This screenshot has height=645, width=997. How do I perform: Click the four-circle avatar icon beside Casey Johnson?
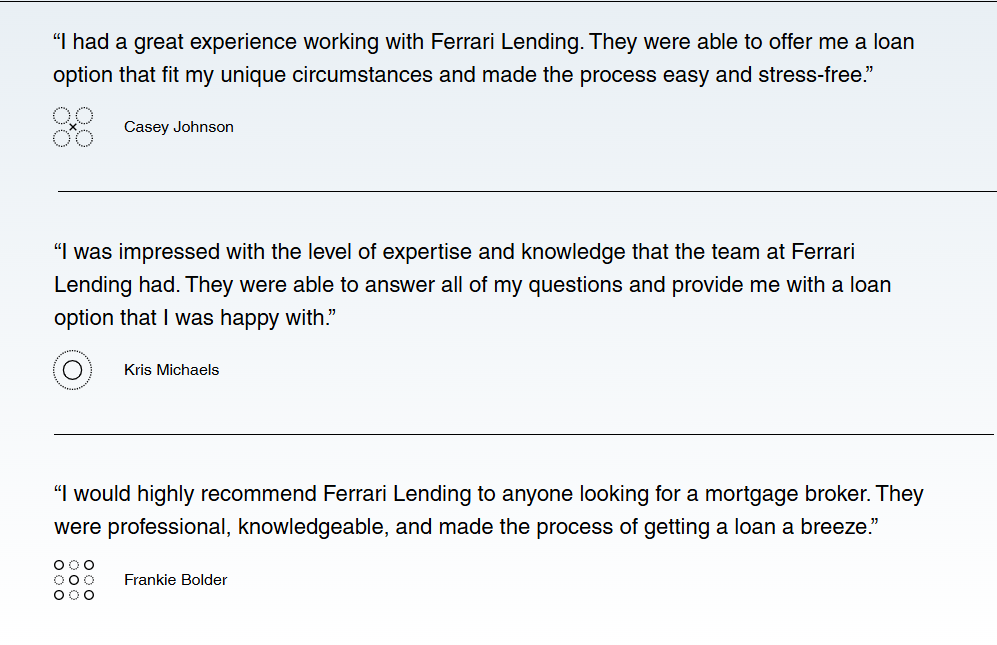click(x=73, y=127)
